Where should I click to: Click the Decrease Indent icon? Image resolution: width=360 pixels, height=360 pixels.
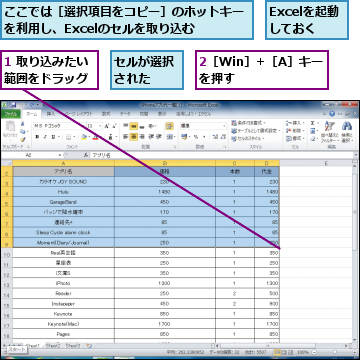point(151,137)
